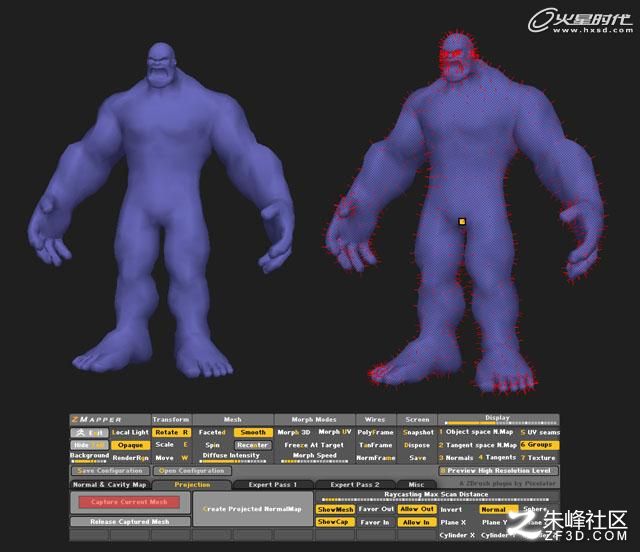Select 7 Texture display

click(538, 458)
